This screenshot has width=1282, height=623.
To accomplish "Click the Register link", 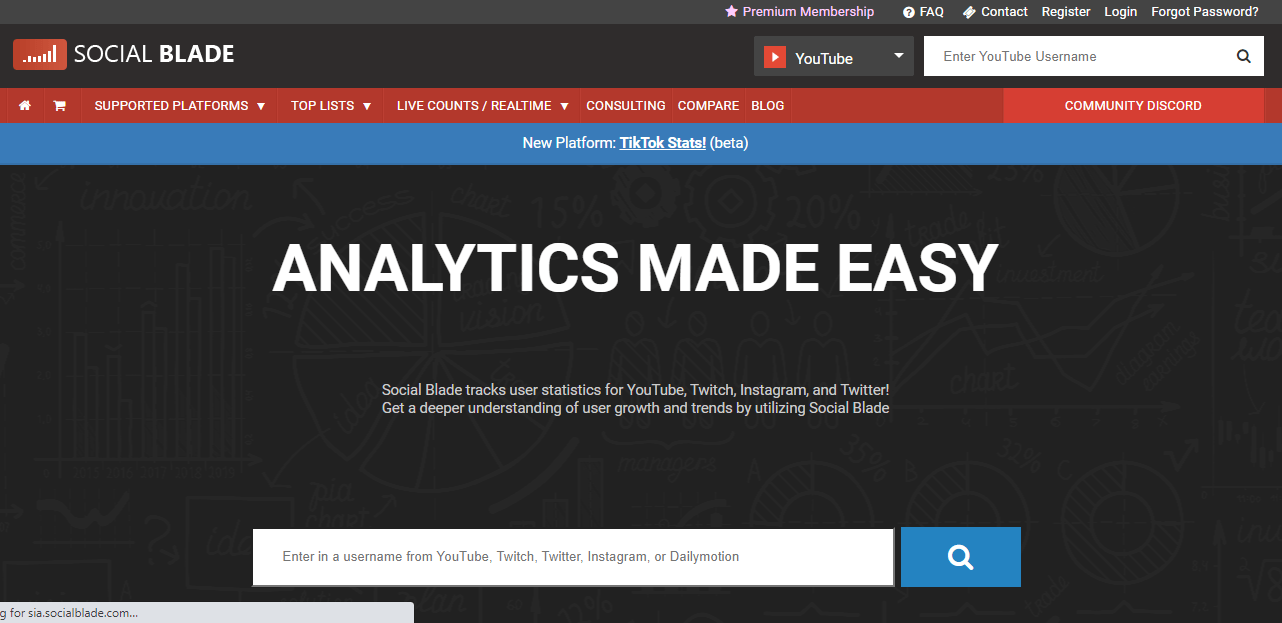I will coord(1066,12).
